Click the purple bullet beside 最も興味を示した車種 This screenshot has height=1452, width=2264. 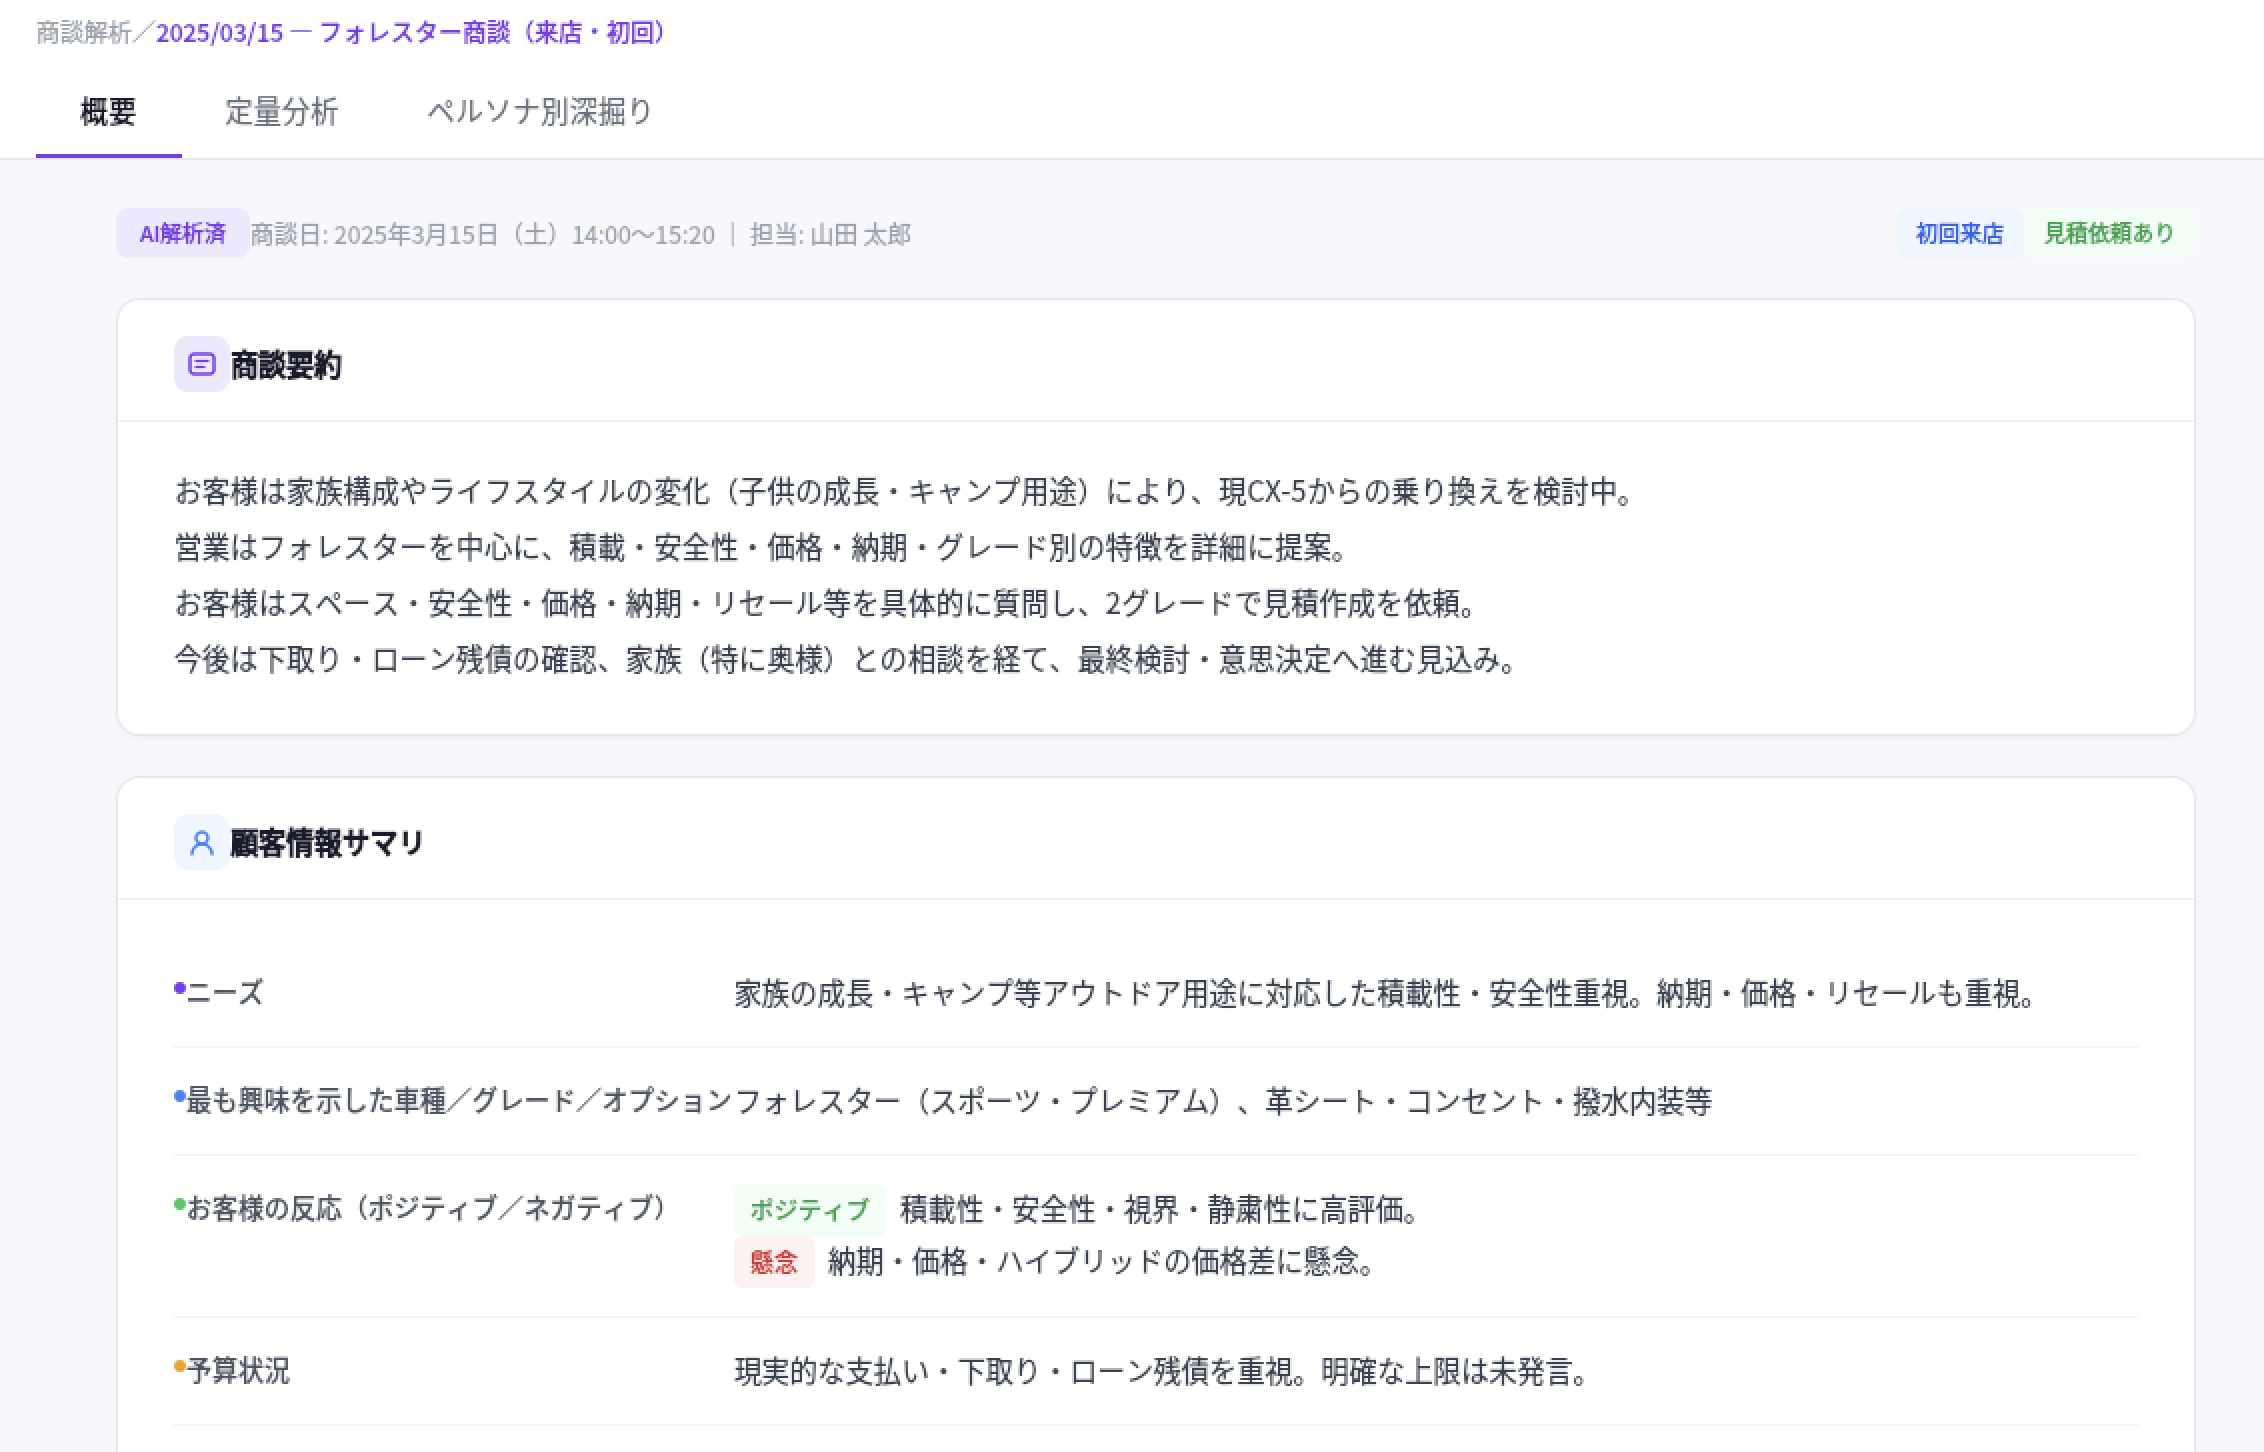[178, 1094]
